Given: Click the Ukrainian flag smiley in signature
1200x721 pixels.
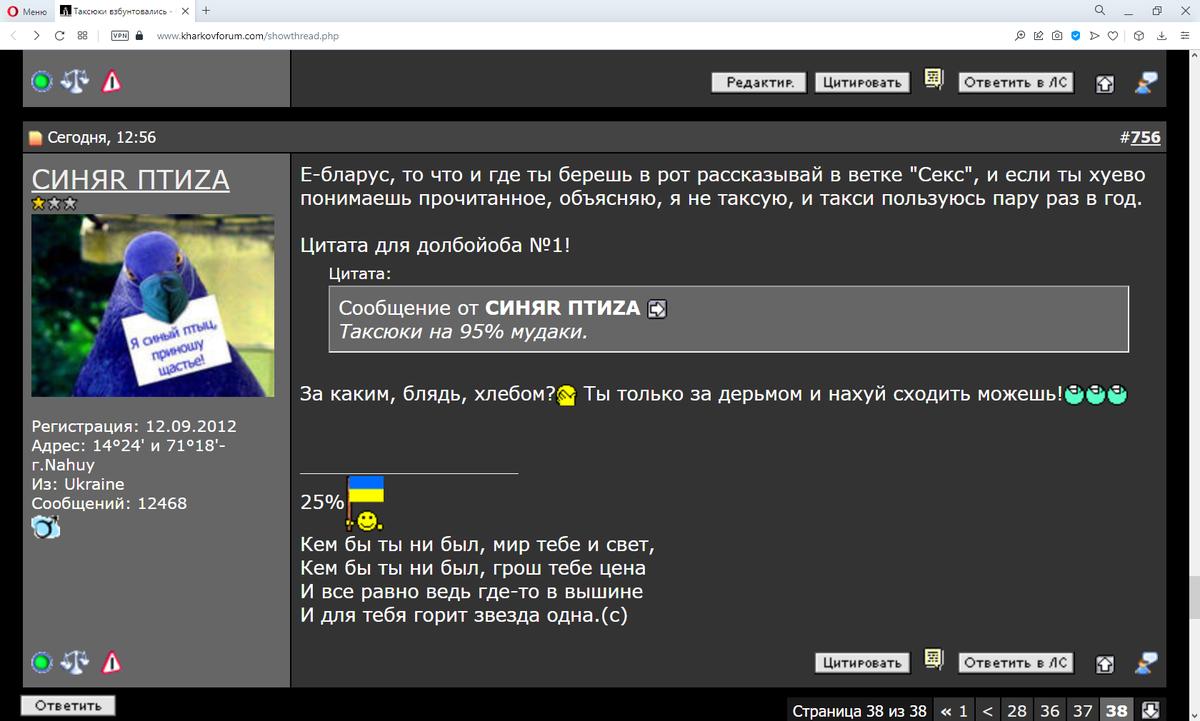Looking at the screenshot, I should [x=365, y=503].
